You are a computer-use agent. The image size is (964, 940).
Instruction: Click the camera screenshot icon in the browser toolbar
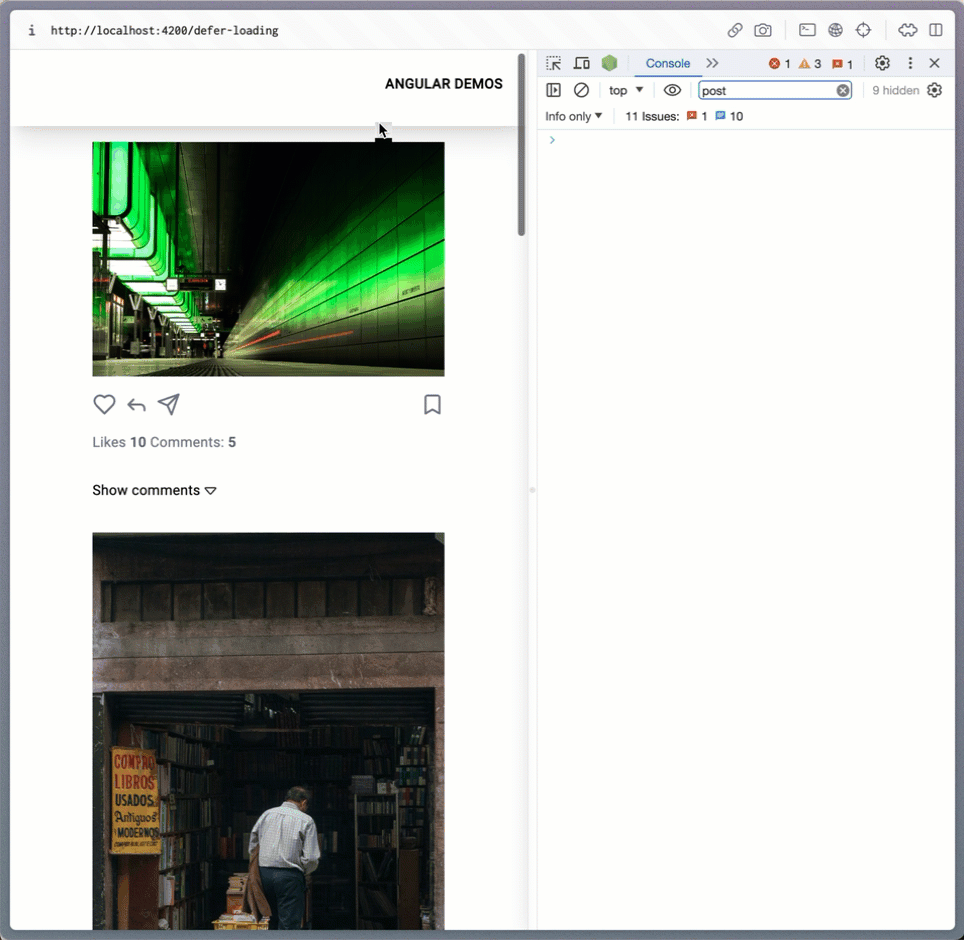[x=763, y=30]
